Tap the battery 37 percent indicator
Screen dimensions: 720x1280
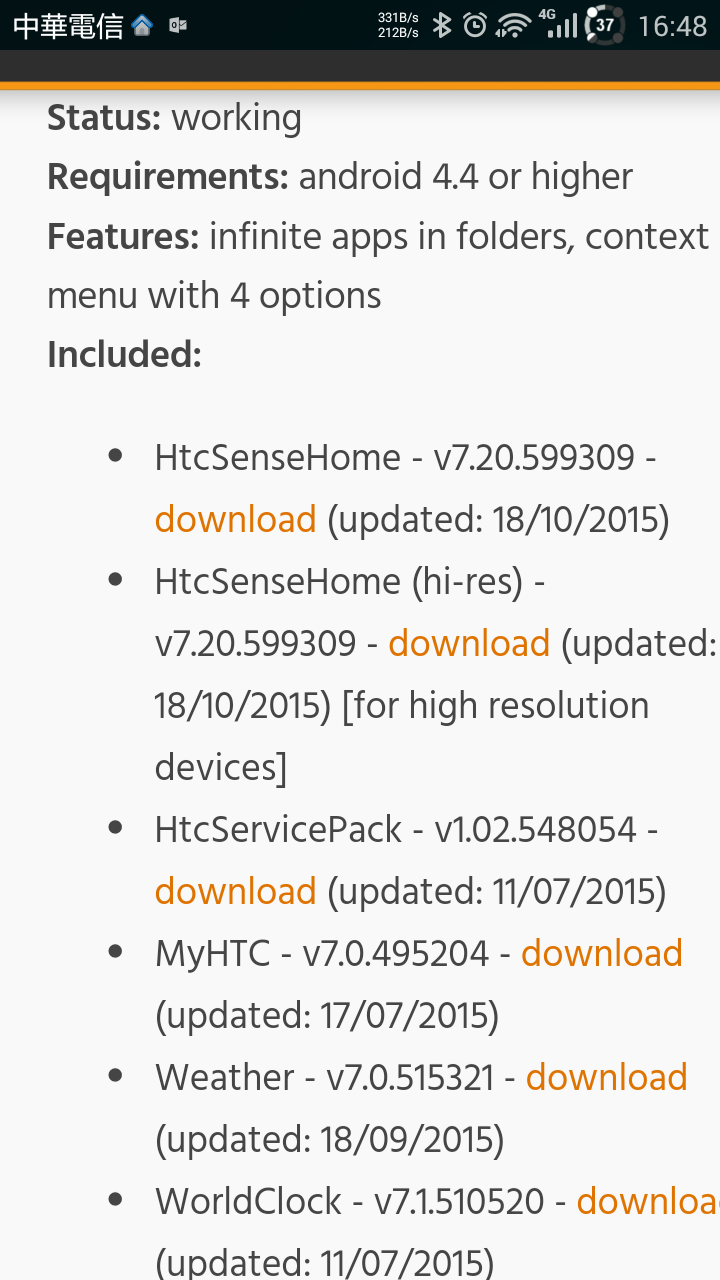604,25
